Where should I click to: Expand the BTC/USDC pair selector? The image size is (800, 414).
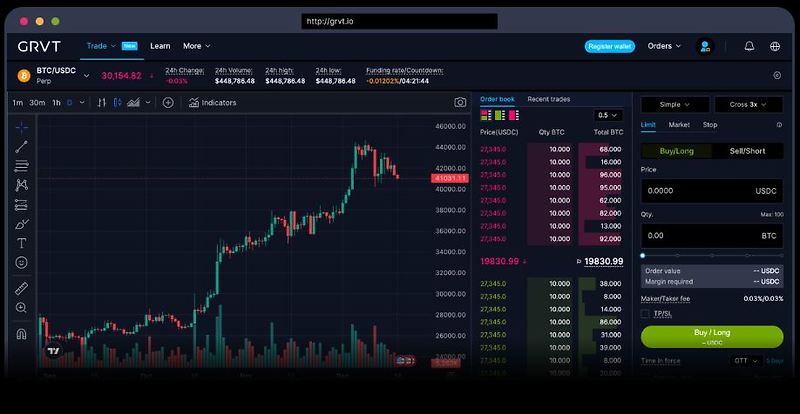click(86, 76)
